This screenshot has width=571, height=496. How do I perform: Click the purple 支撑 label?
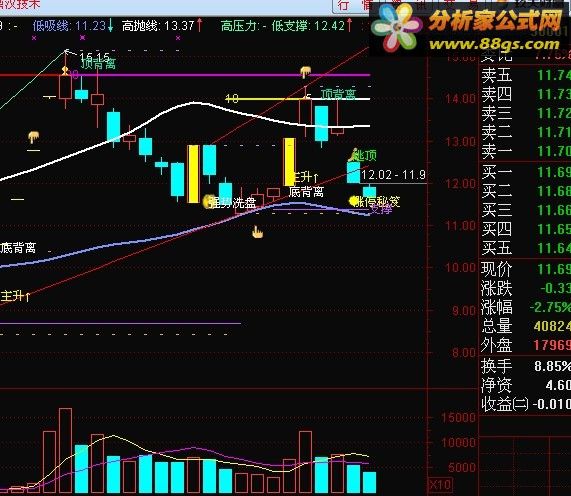[x=381, y=209]
